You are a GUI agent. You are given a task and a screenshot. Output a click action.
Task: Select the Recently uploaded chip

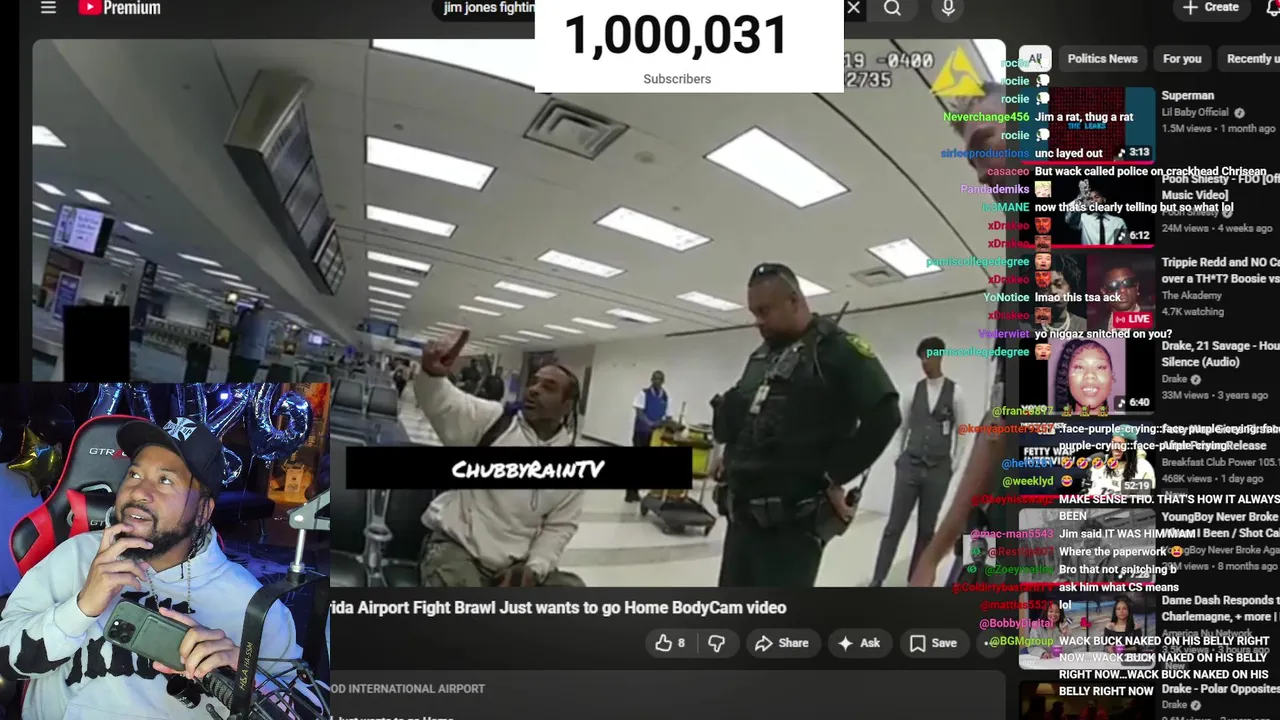click(1250, 59)
